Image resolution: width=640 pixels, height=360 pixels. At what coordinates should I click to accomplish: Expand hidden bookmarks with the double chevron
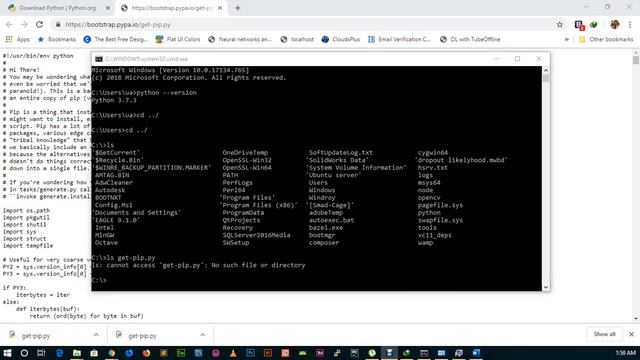pyautogui.click(x=567, y=39)
